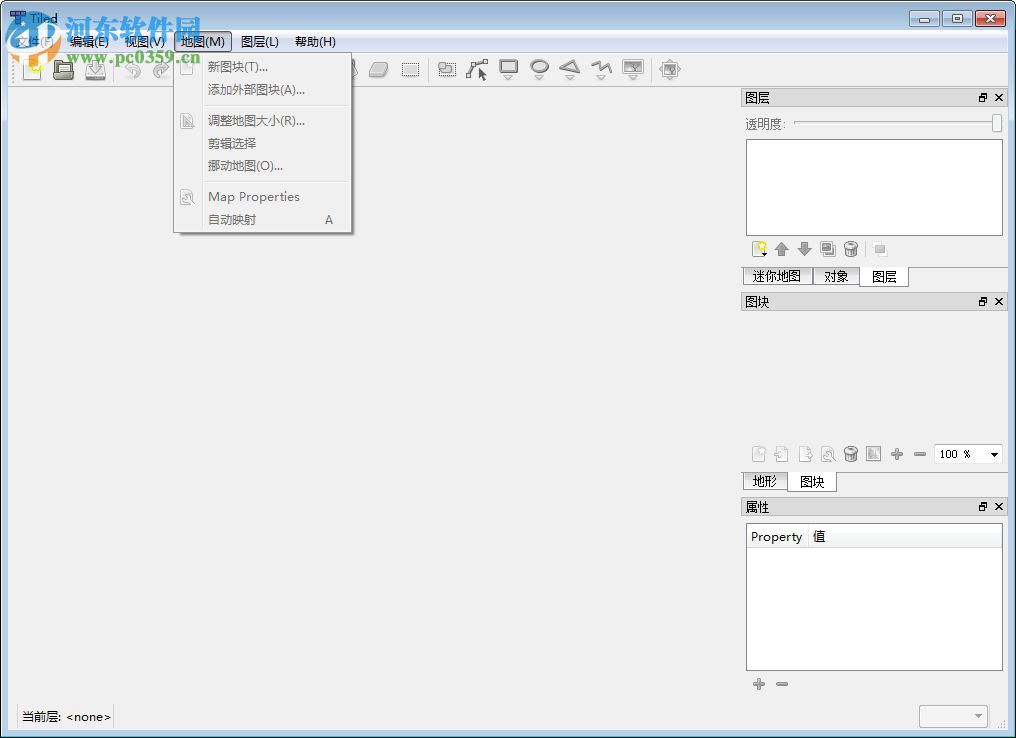Float the 图层 dock panel
The height and width of the screenshot is (738, 1016).
[983, 98]
